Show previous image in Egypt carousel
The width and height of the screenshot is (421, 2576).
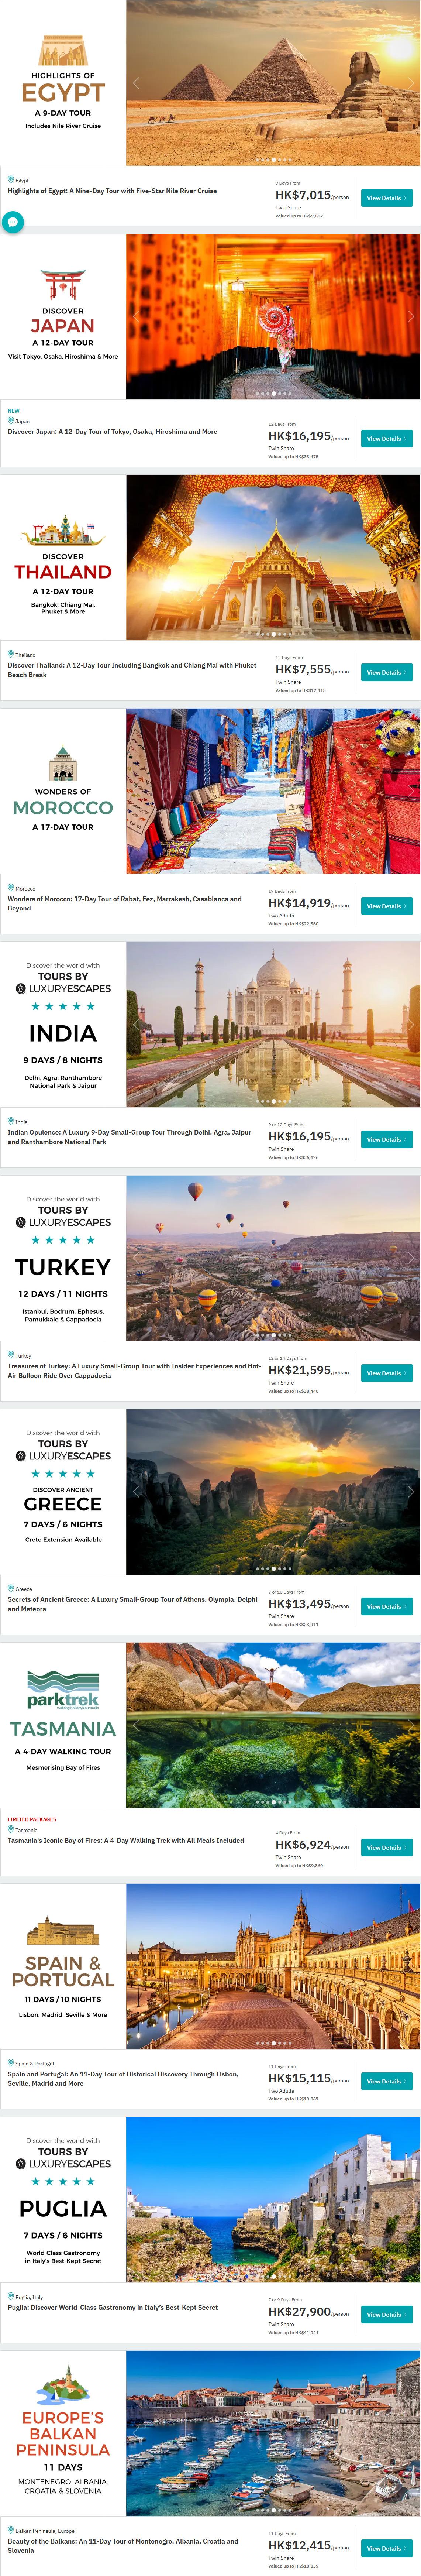(137, 83)
